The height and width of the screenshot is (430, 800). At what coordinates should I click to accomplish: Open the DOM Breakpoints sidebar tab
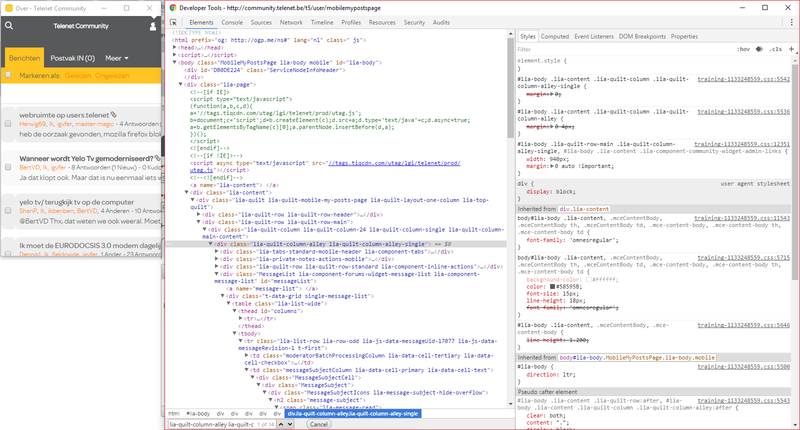(642, 37)
